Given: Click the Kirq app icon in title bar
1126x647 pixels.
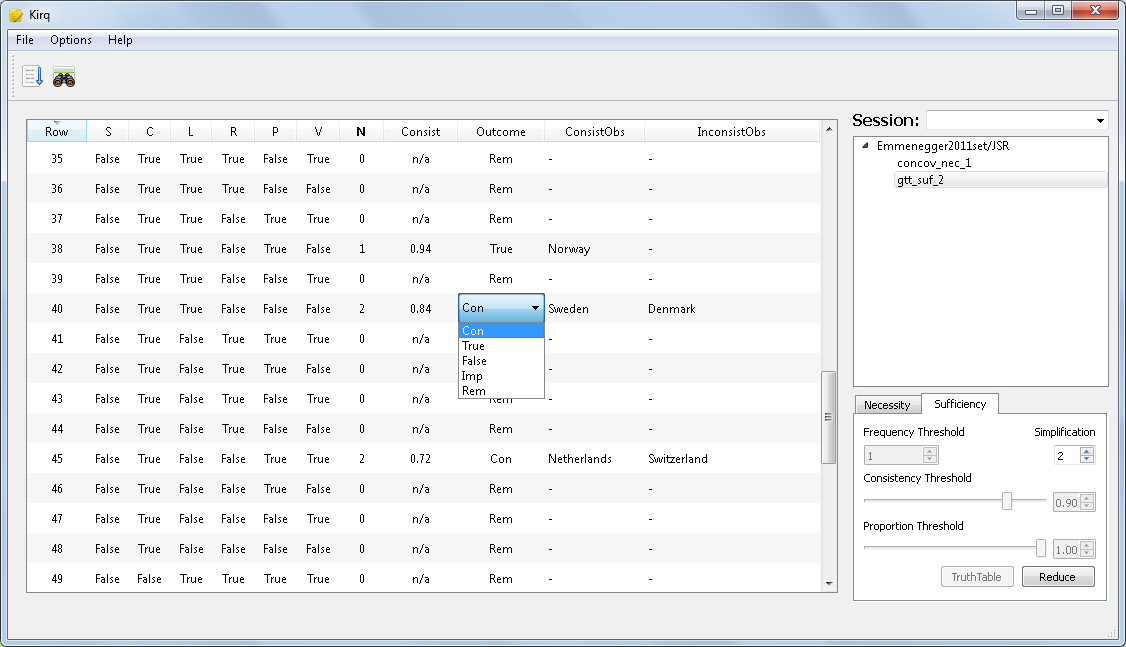Looking at the screenshot, I should [x=16, y=14].
